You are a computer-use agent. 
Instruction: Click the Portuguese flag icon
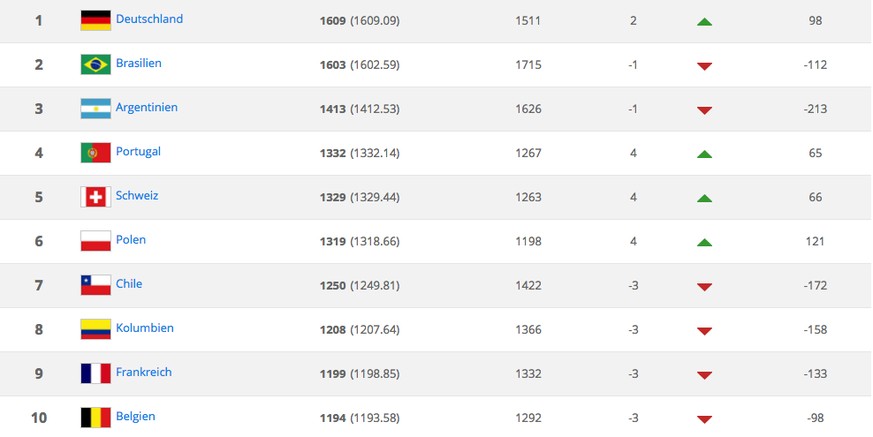pos(95,152)
